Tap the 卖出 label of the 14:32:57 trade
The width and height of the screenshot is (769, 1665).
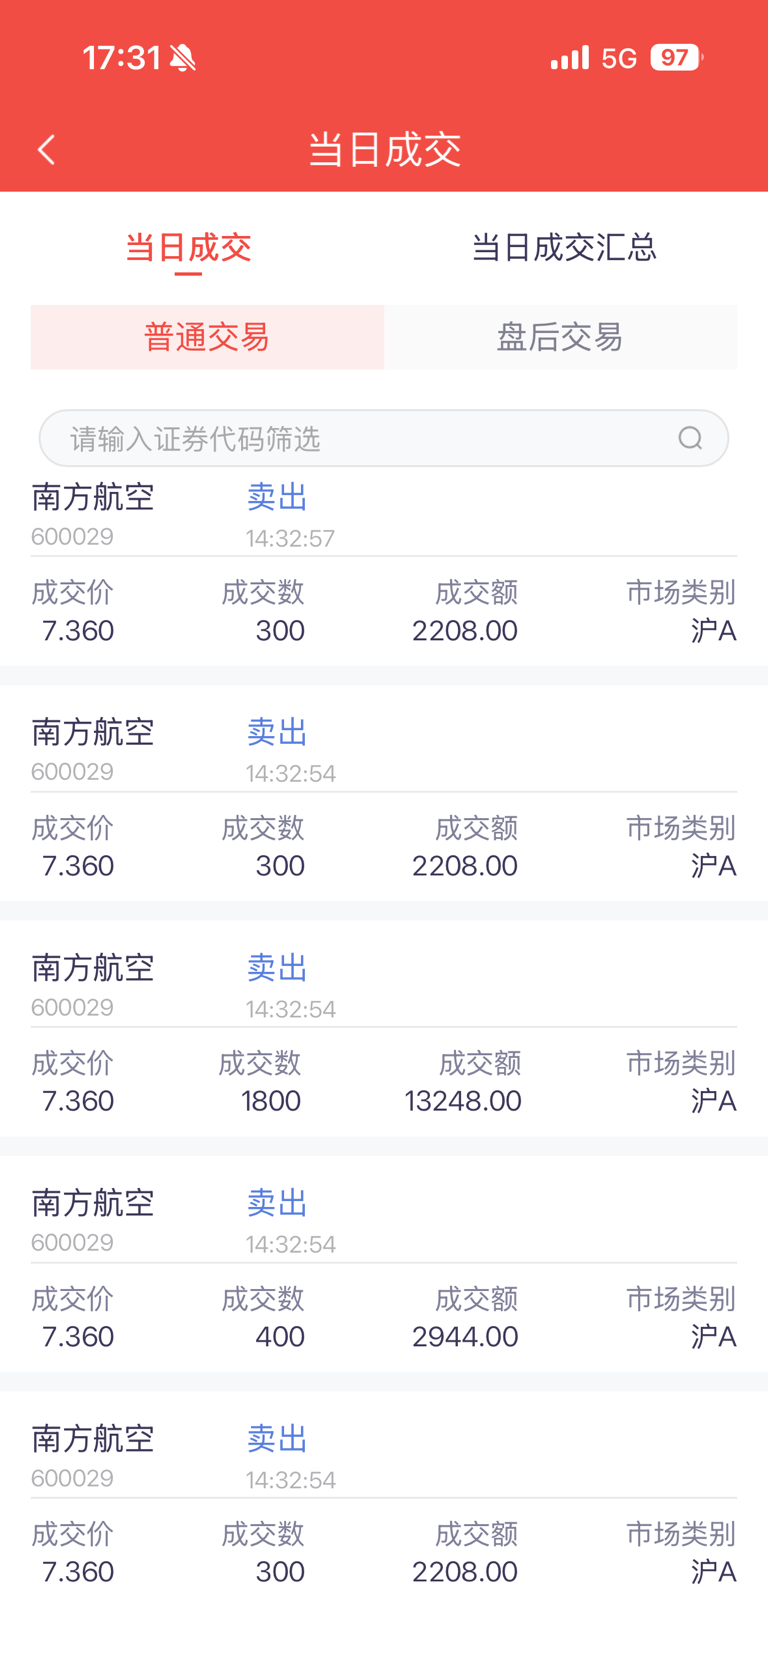(x=277, y=497)
